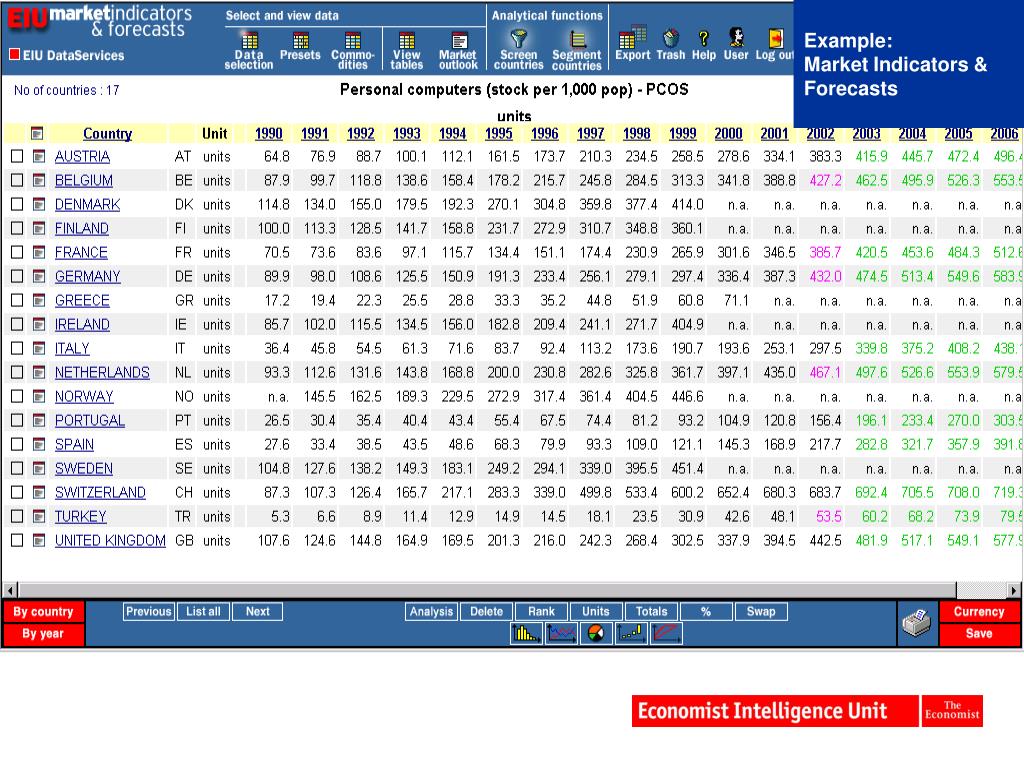Click the Delete button

pyautogui.click(x=487, y=611)
